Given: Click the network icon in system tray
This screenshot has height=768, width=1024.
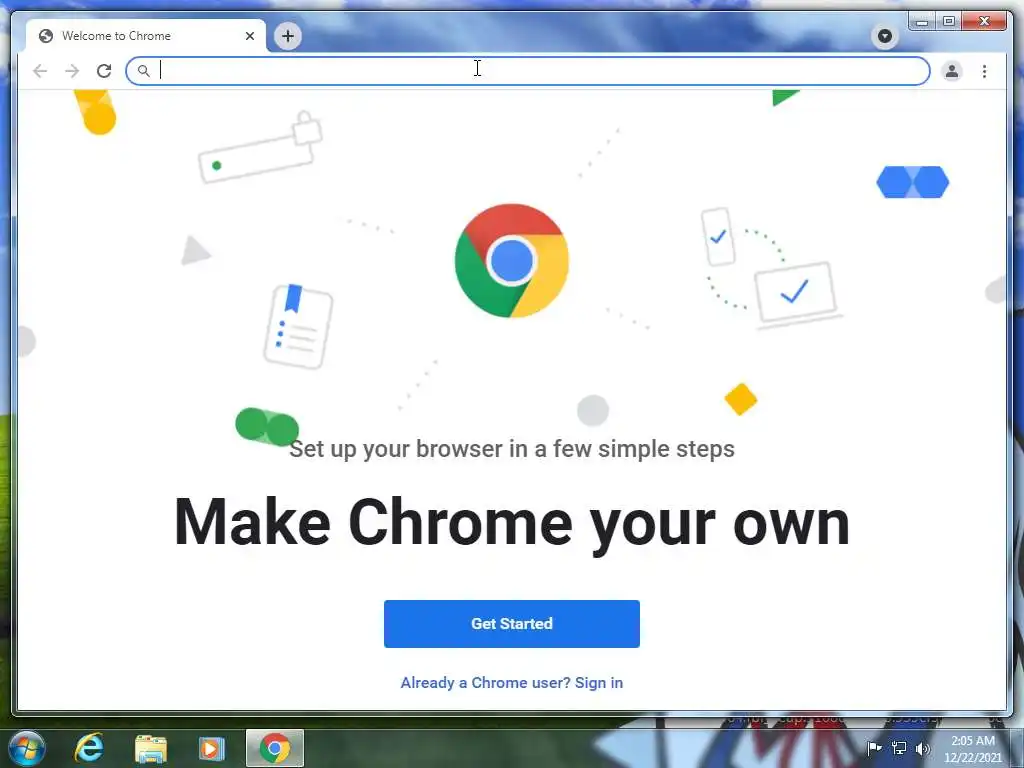Looking at the screenshot, I should [x=899, y=748].
